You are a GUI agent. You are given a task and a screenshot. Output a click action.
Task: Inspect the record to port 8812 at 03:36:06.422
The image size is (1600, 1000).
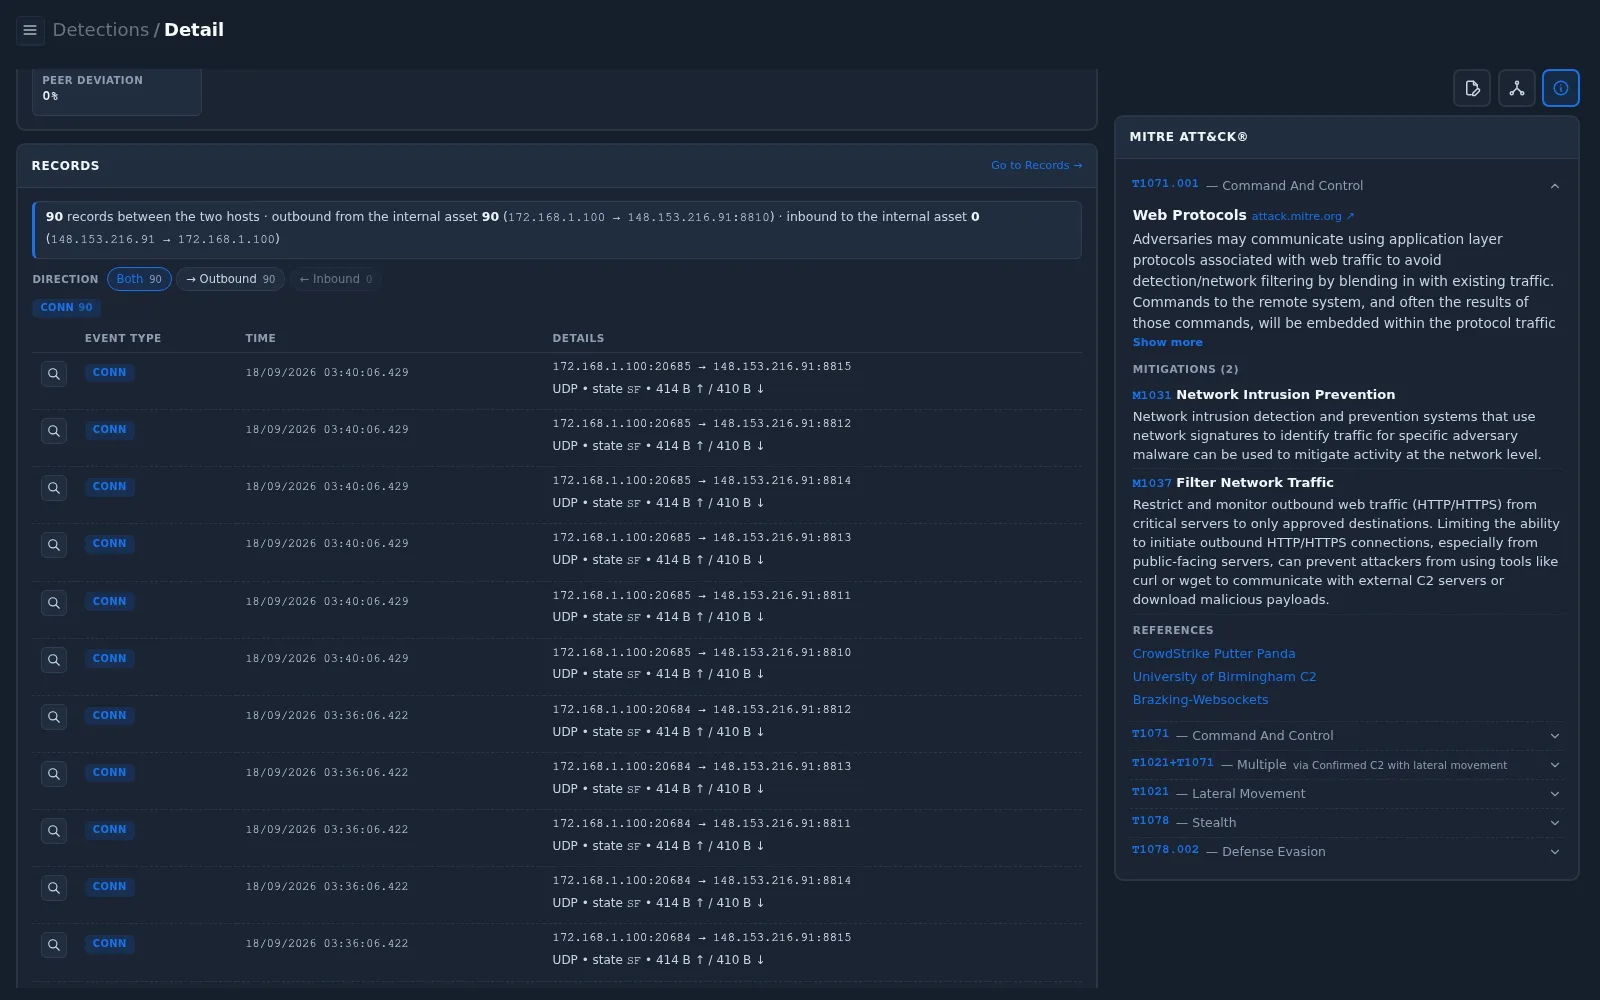click(x=54, y=717)
